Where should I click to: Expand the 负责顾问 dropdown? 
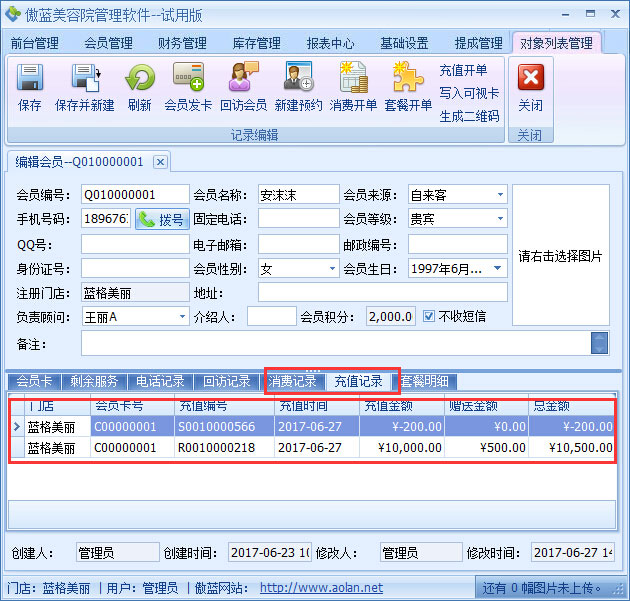181,316
